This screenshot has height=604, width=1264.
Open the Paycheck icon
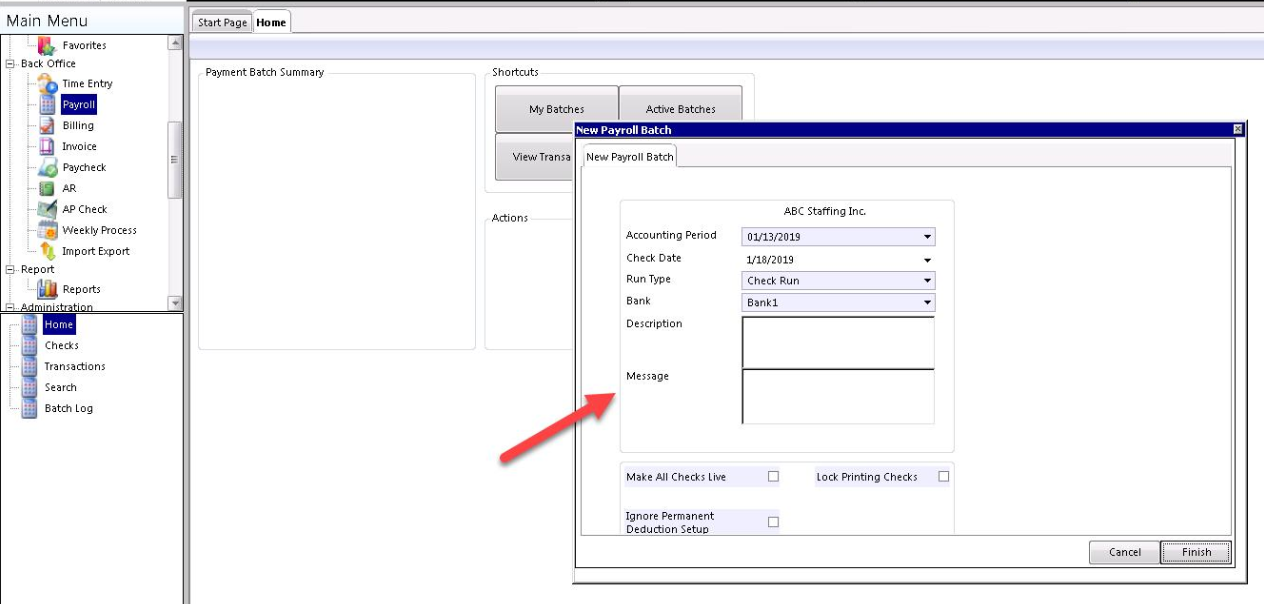(47, 168)
